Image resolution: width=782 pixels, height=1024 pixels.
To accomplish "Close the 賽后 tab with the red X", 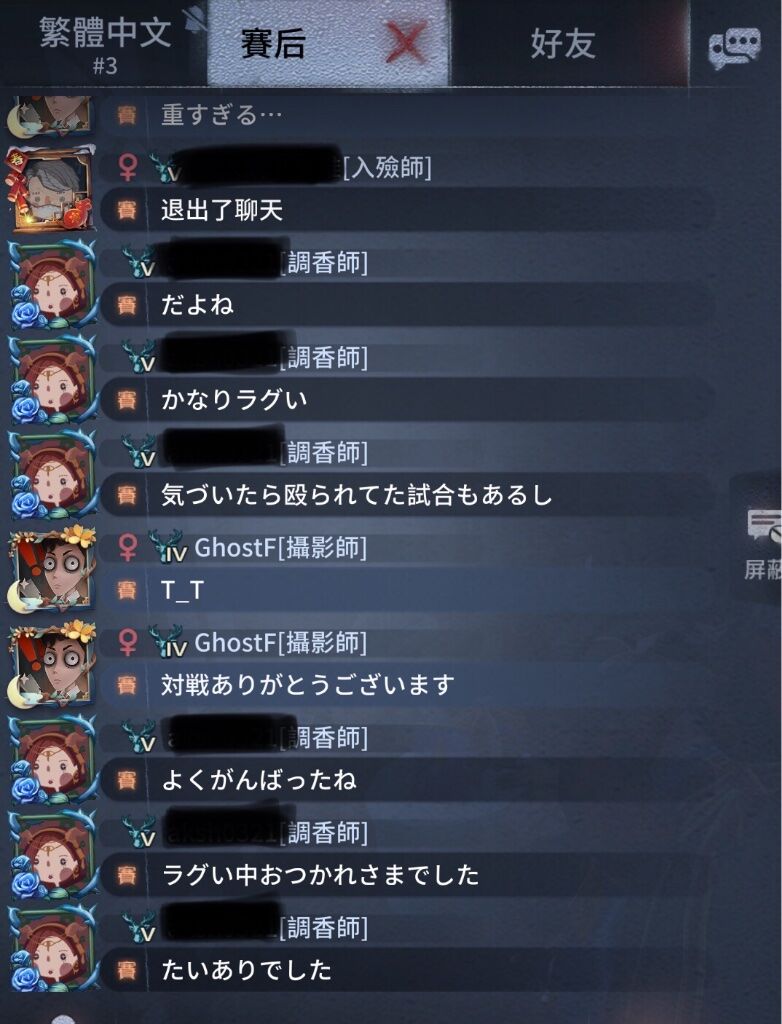I will point(404,43).
